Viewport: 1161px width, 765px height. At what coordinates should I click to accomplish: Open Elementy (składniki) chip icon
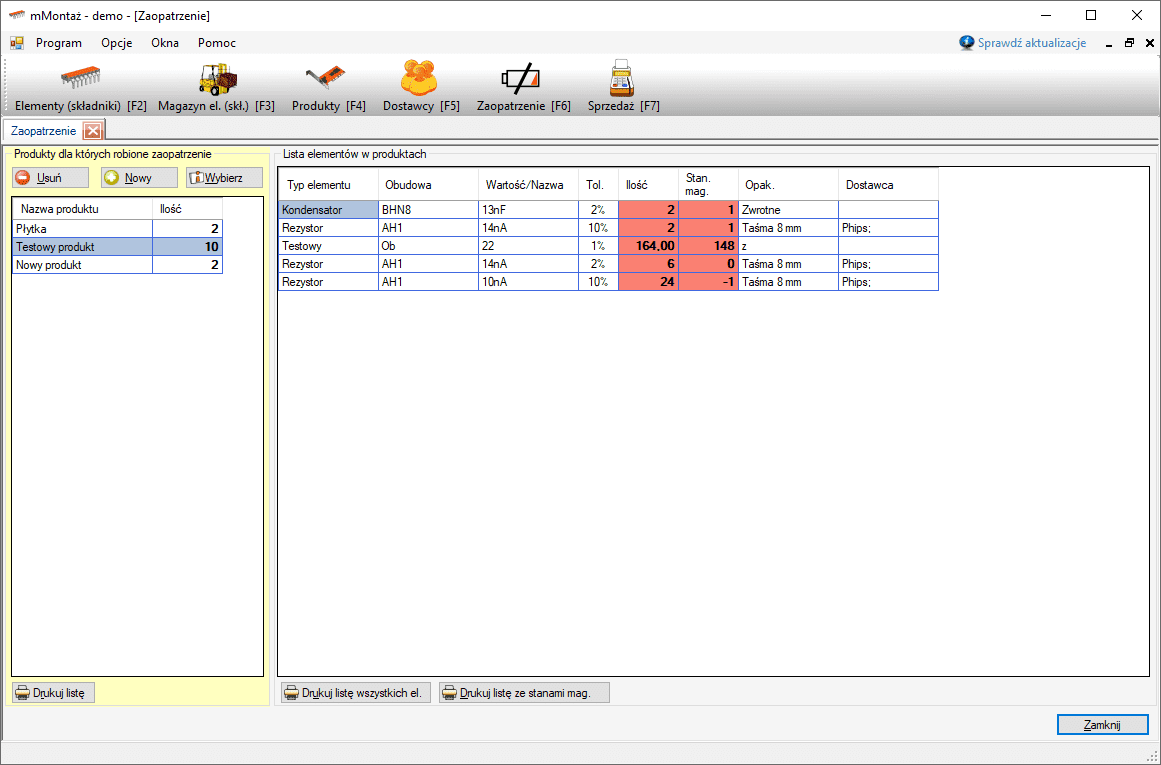(81, 79)
